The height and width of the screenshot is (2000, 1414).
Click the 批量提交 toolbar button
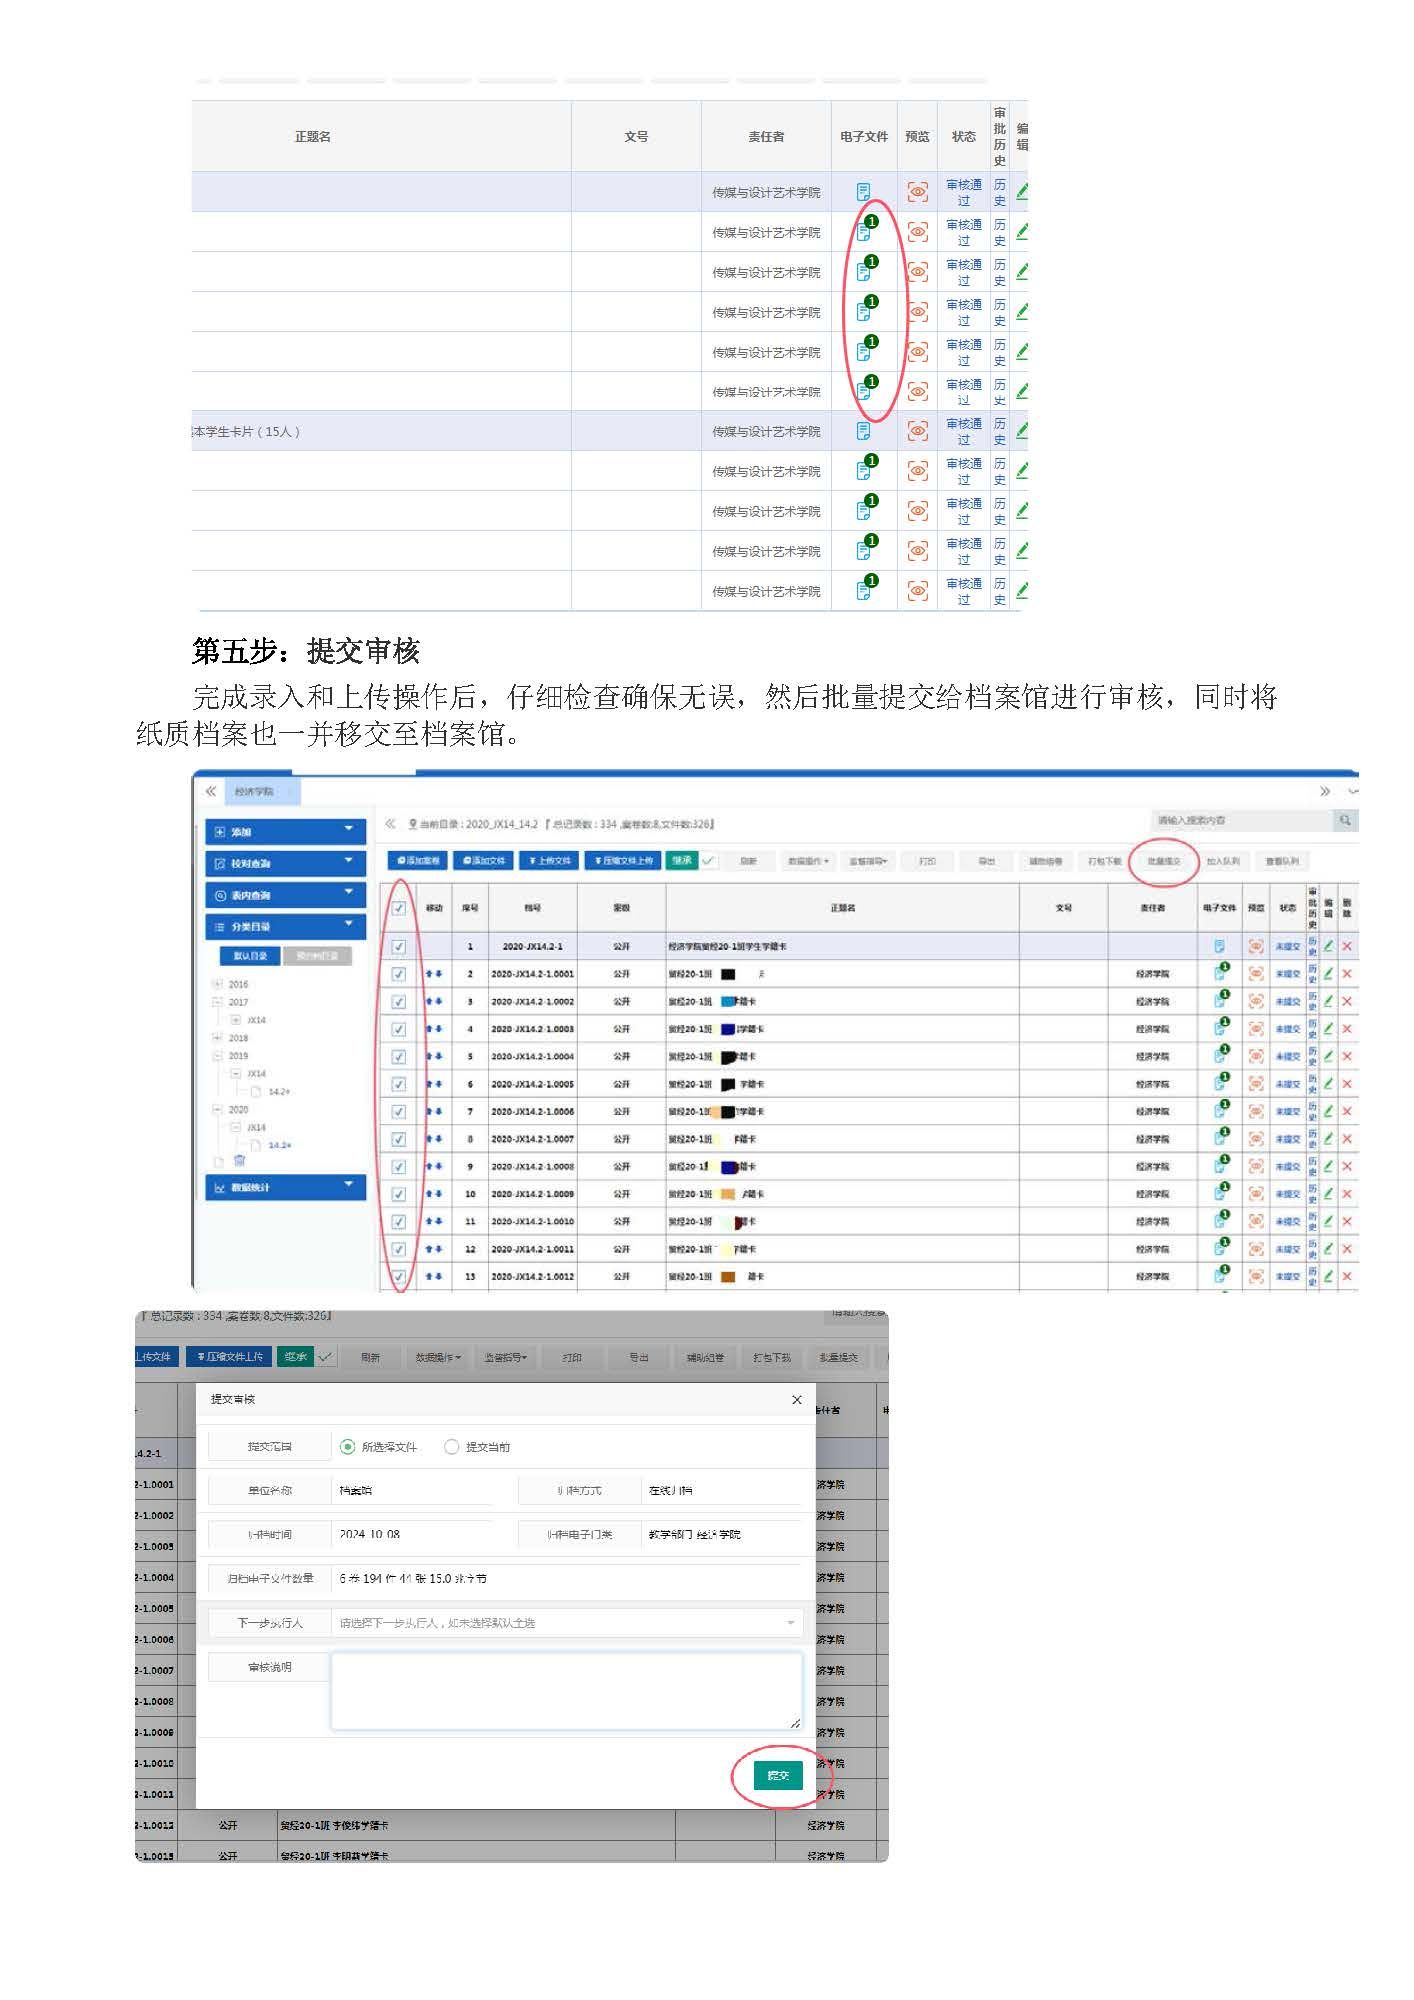click(x=1163, y=861)
